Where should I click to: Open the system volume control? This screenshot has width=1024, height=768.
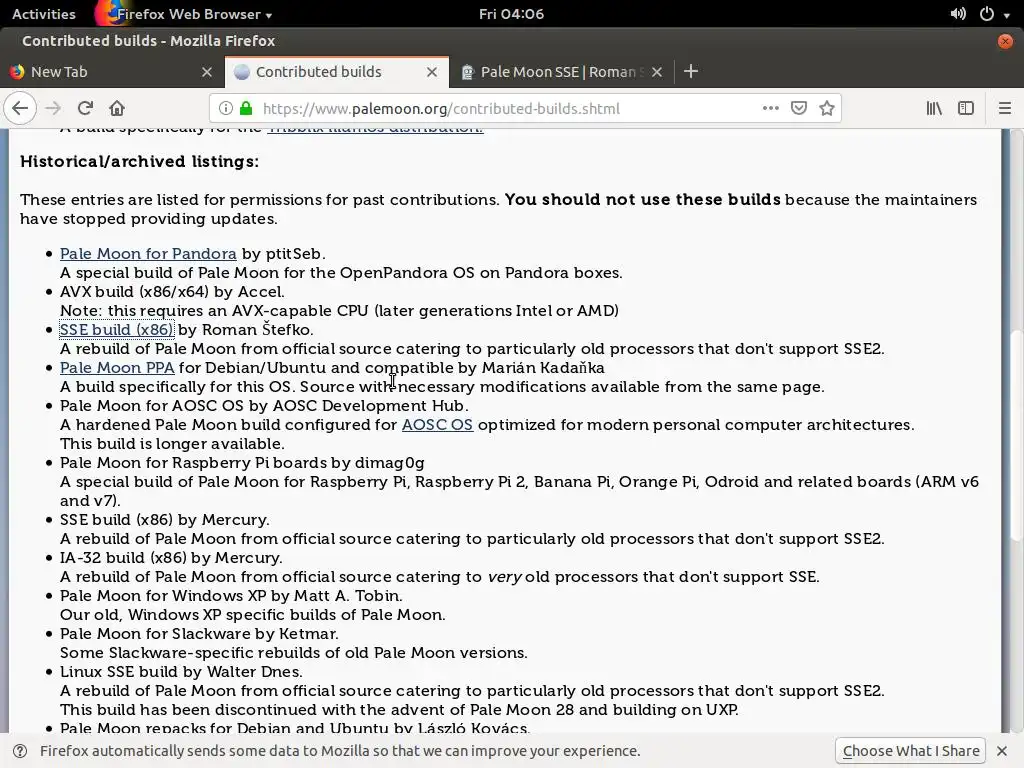click(958, 14)
